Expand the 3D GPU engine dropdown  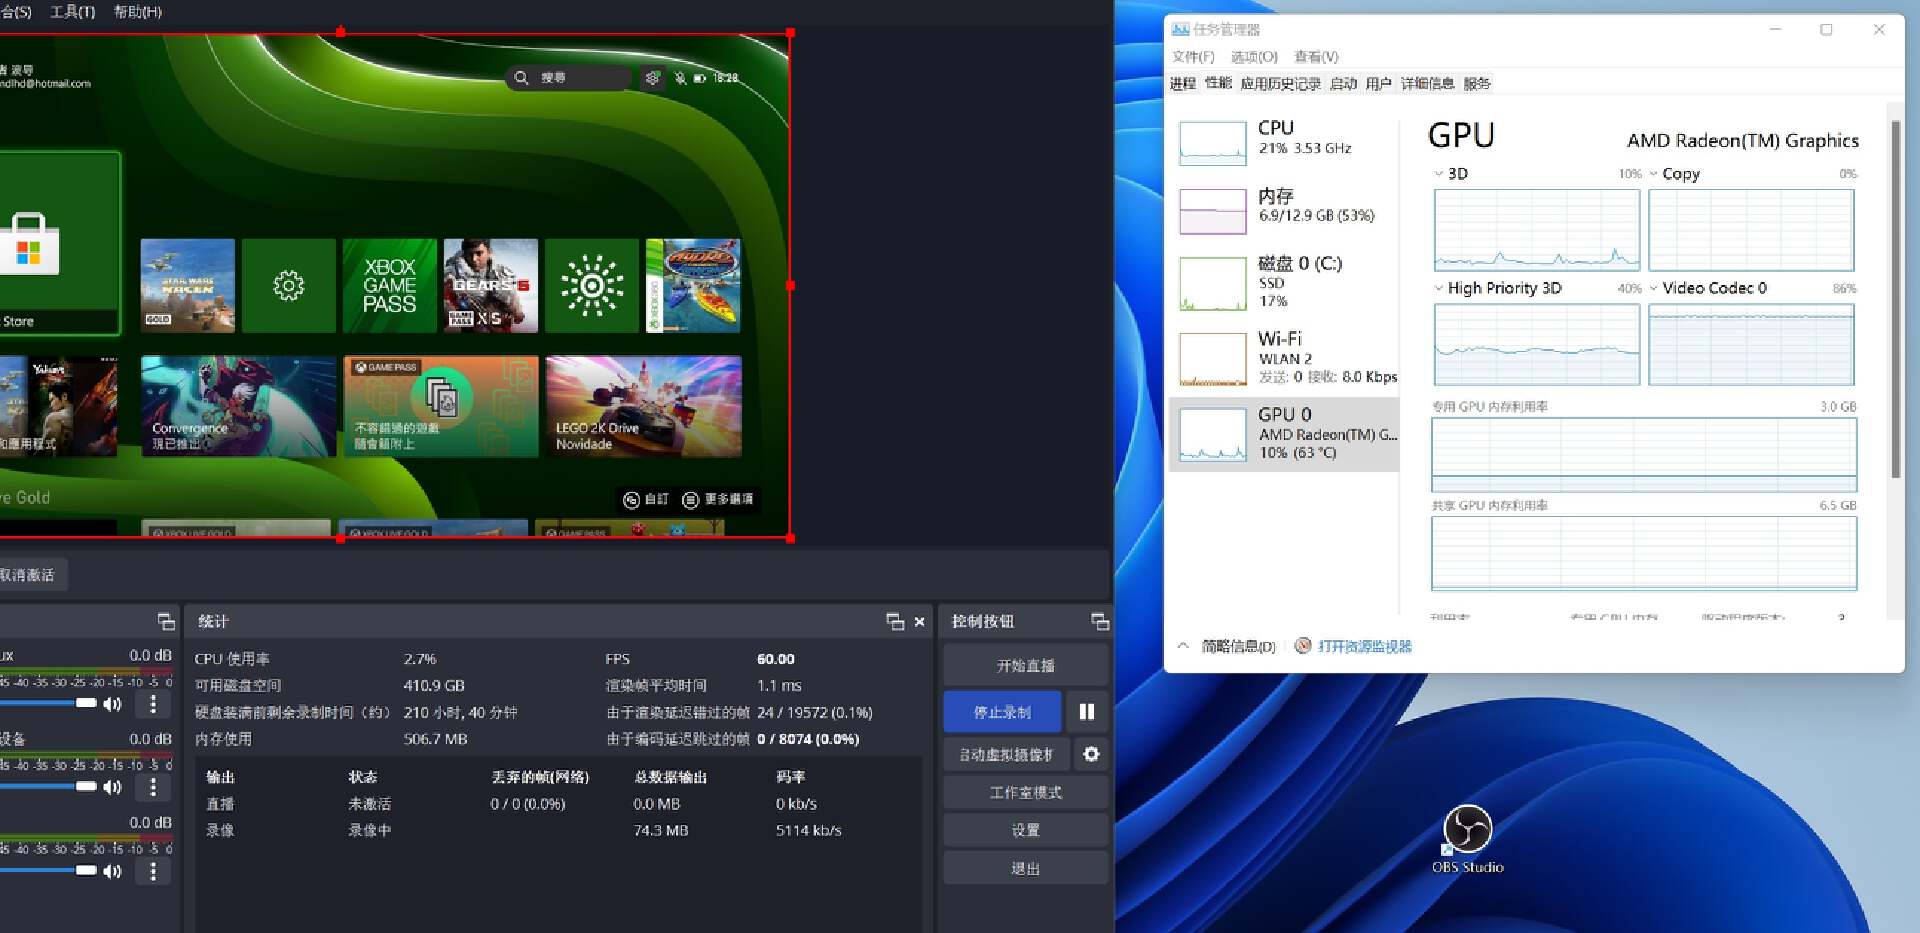click(x=1439, y=174)
